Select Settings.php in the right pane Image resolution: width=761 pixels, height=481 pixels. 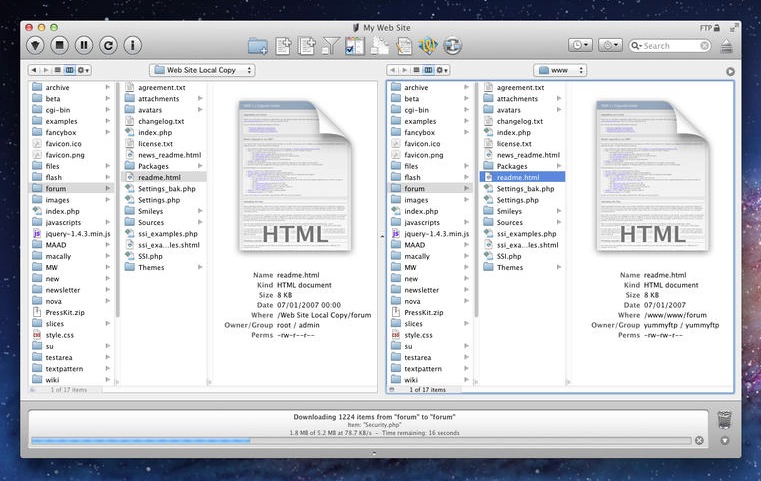(517, 200)
